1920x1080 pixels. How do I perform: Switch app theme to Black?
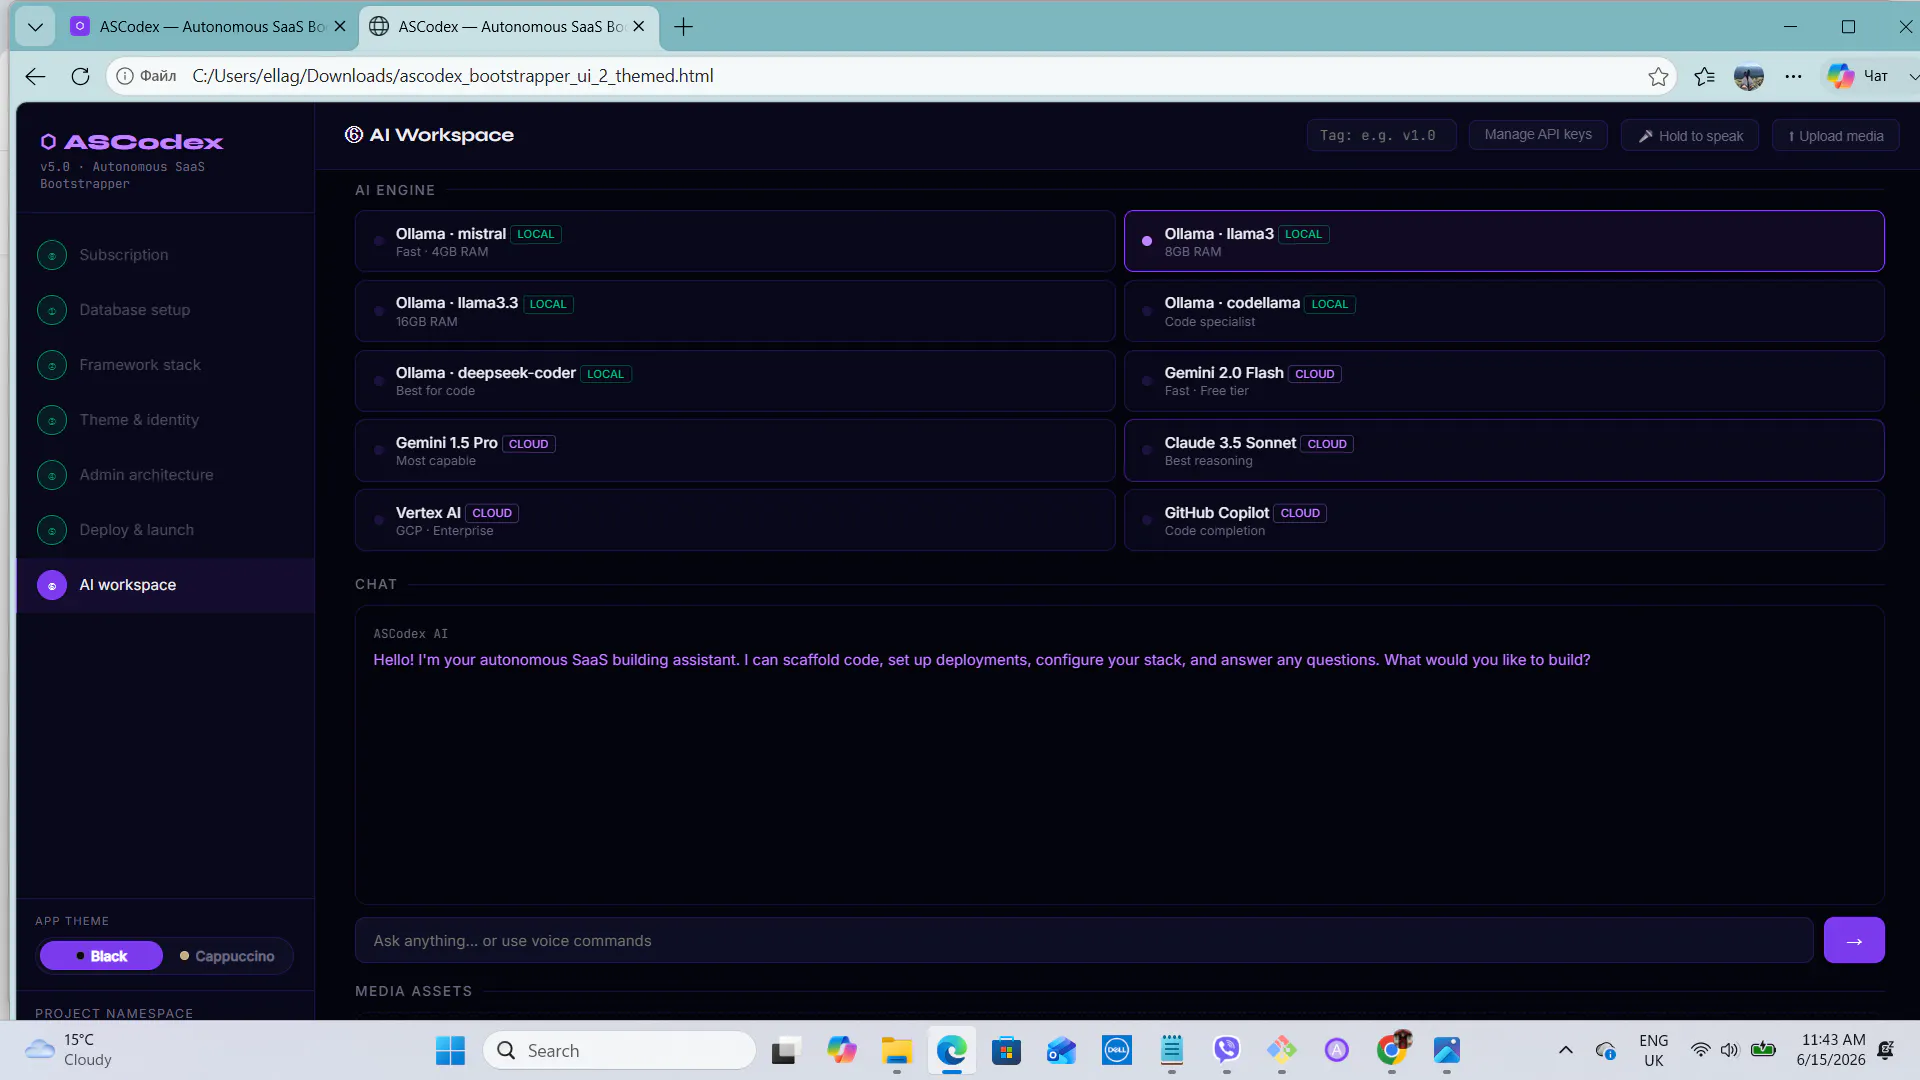pyautogui.click(x=101, y=956)
